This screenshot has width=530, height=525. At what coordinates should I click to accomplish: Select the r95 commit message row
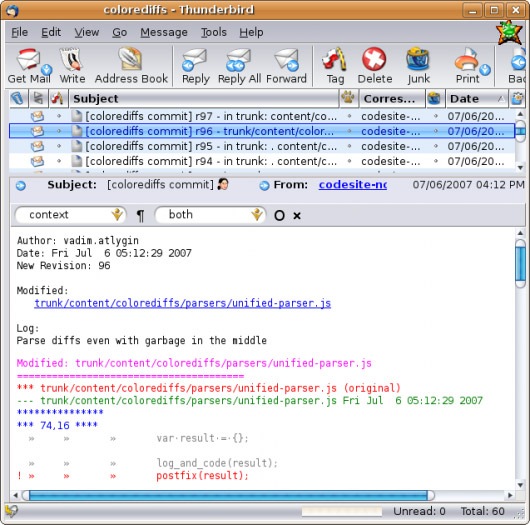pyautogui.click(x=262, y=146)
